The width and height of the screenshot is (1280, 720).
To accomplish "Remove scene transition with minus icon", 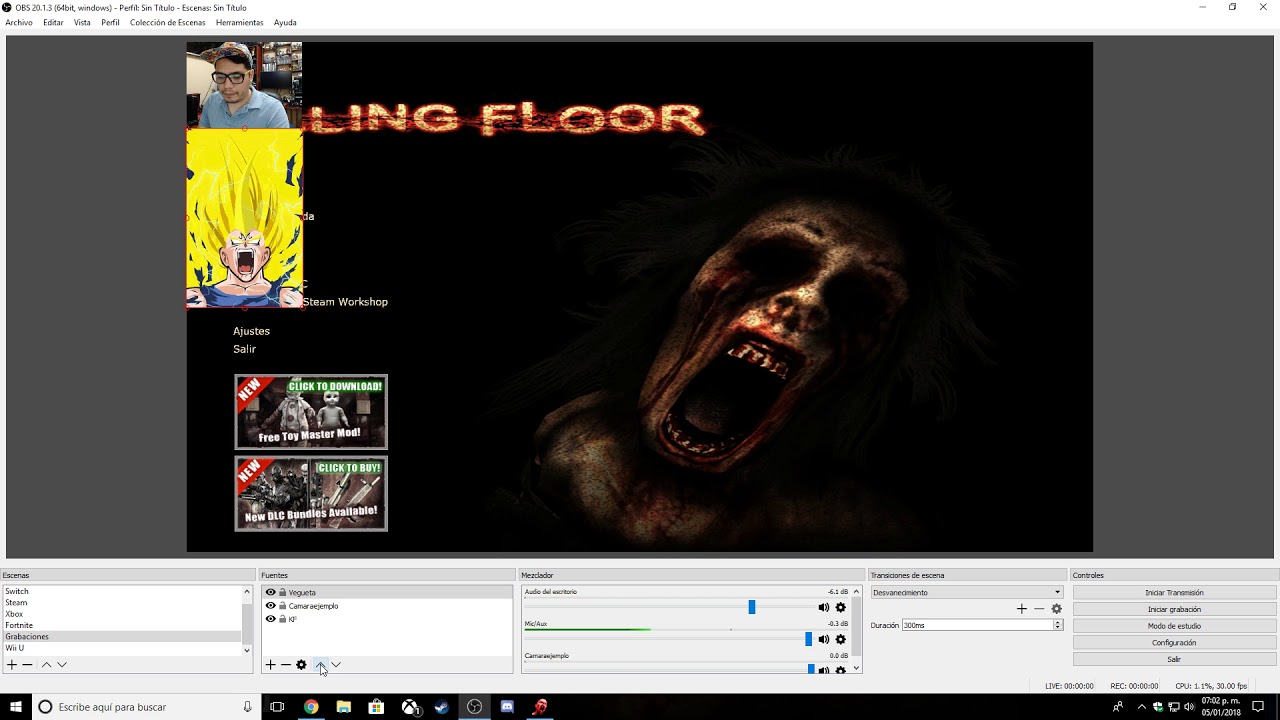I will 1039,609.
